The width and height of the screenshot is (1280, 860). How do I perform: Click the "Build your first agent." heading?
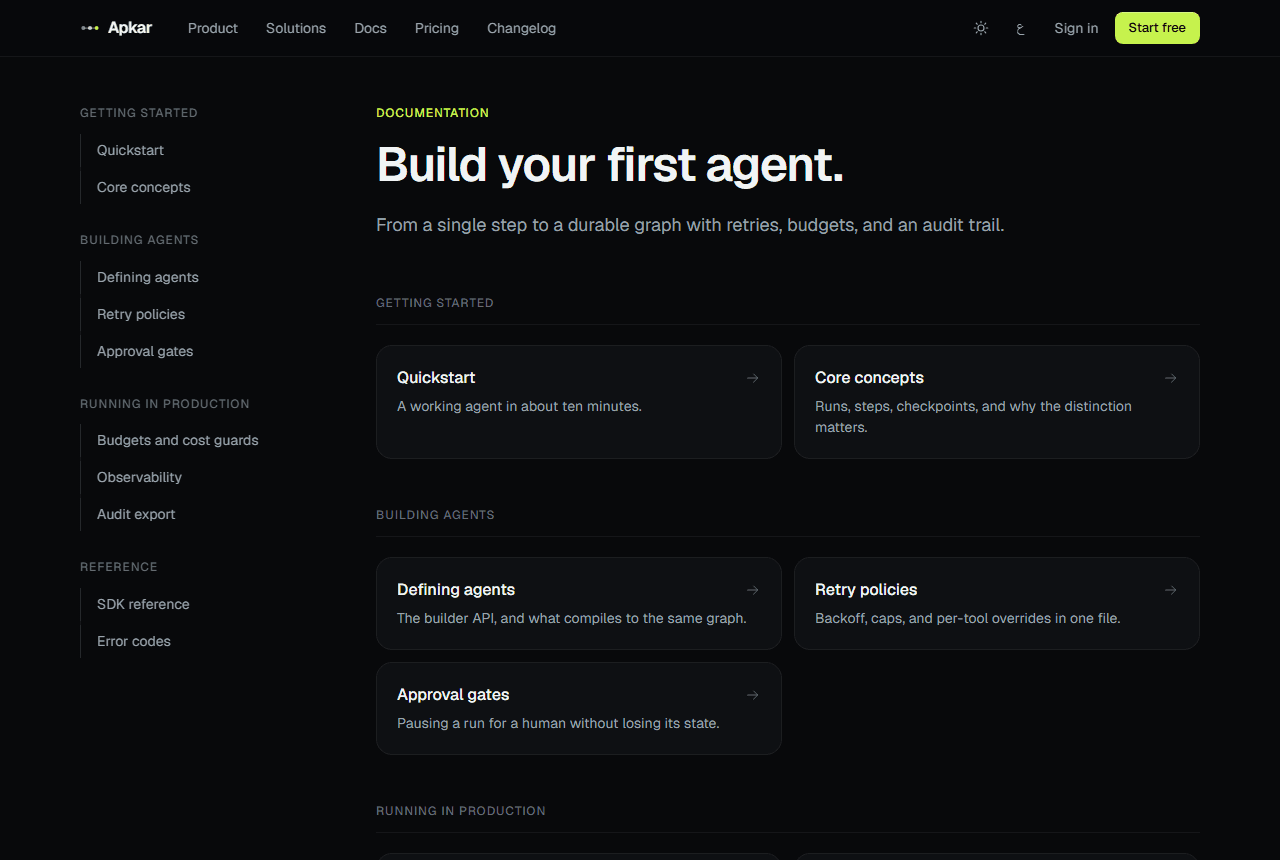pos(610,165)
